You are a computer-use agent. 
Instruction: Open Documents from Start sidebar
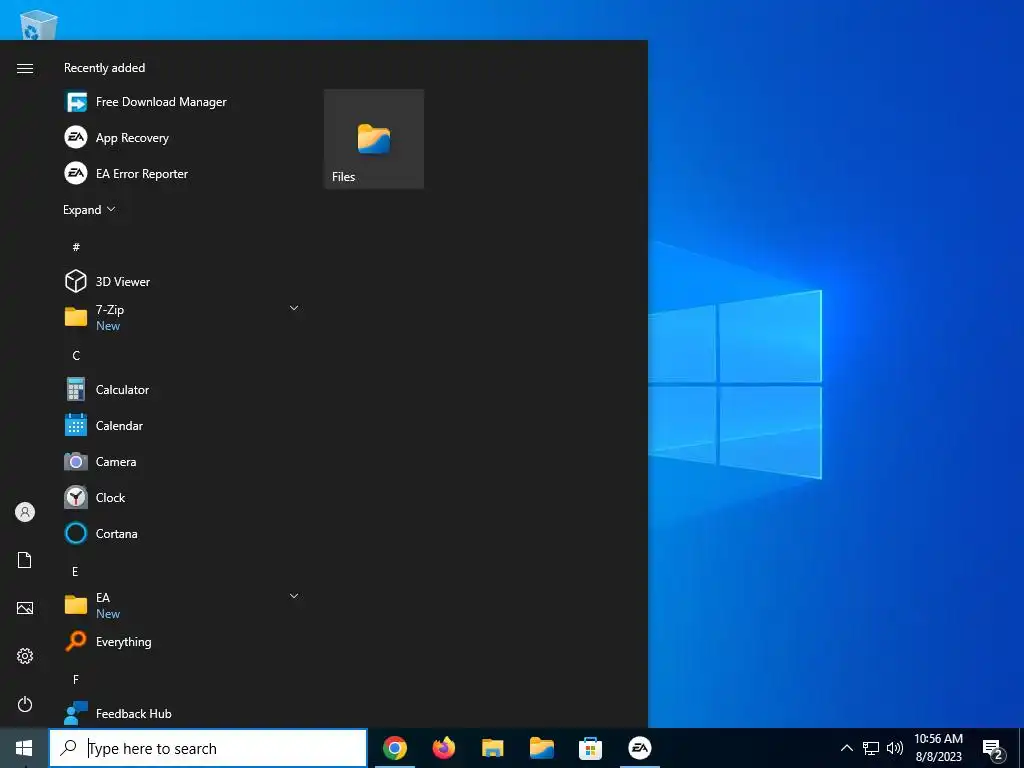[x=25, y=560]
